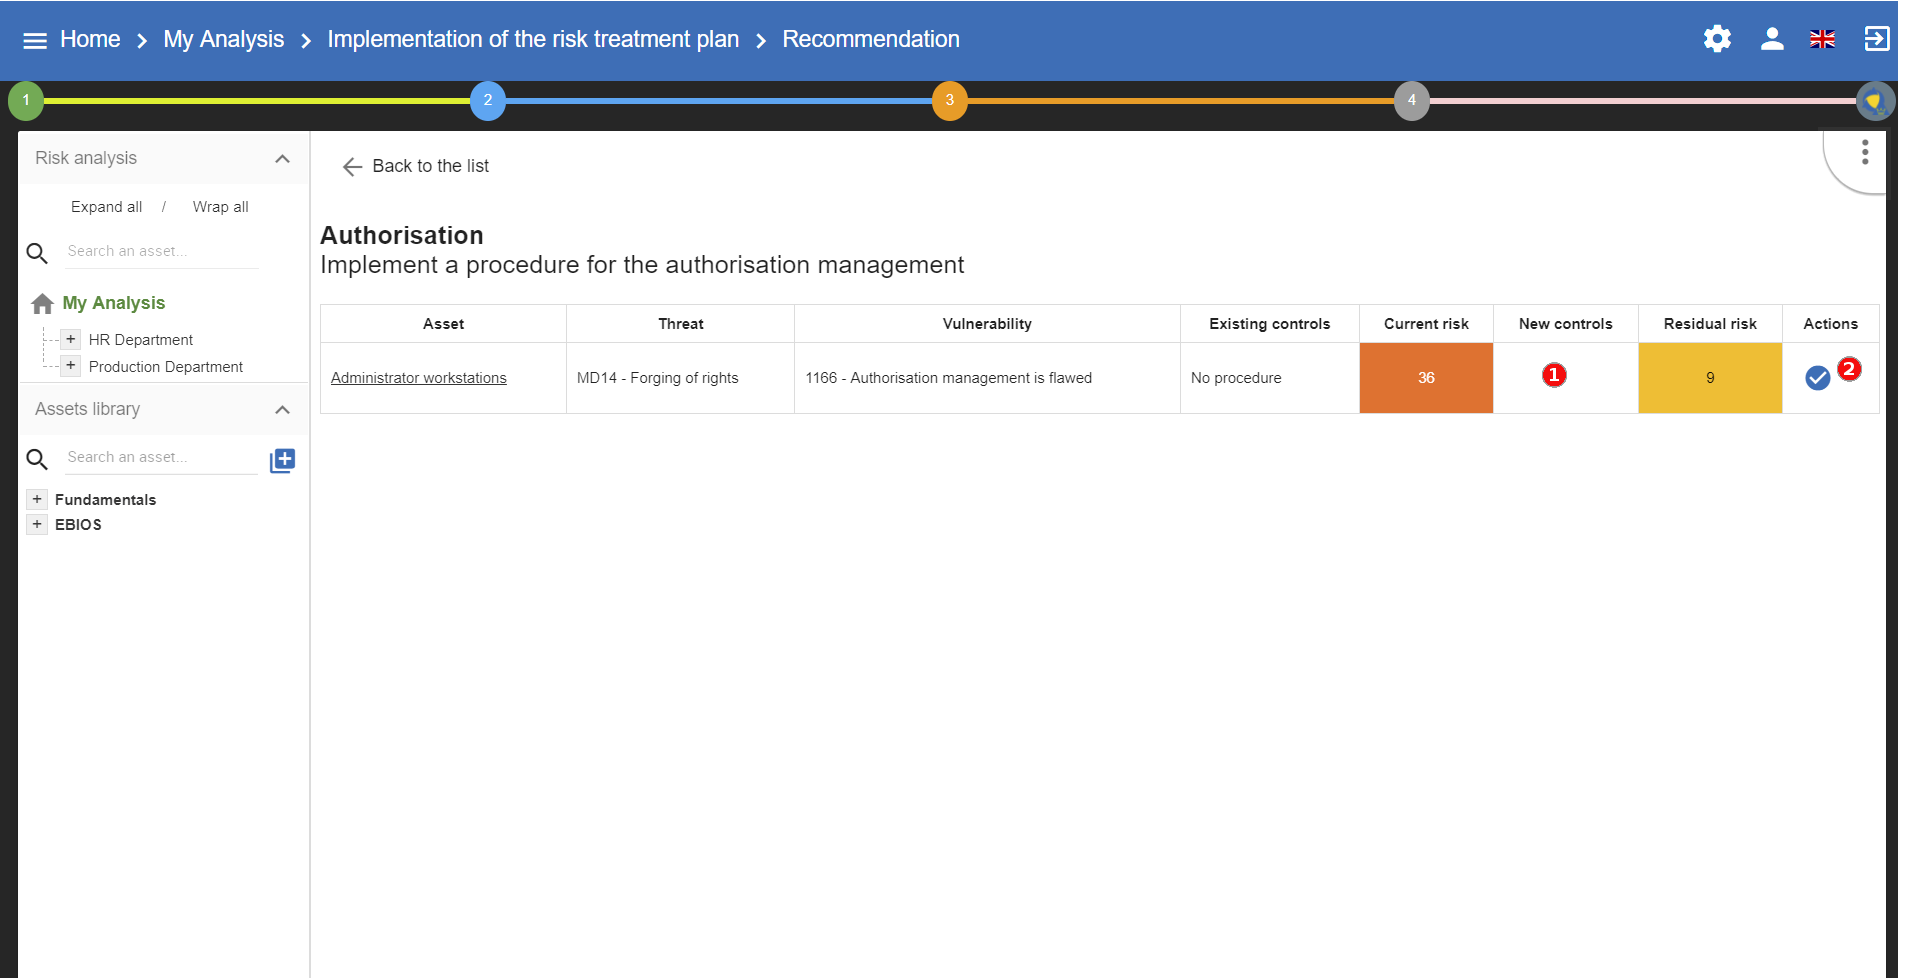Collapse the Risk analysis panel
The height and width of the screenshot is (978, 1920).
coord(282,159)
